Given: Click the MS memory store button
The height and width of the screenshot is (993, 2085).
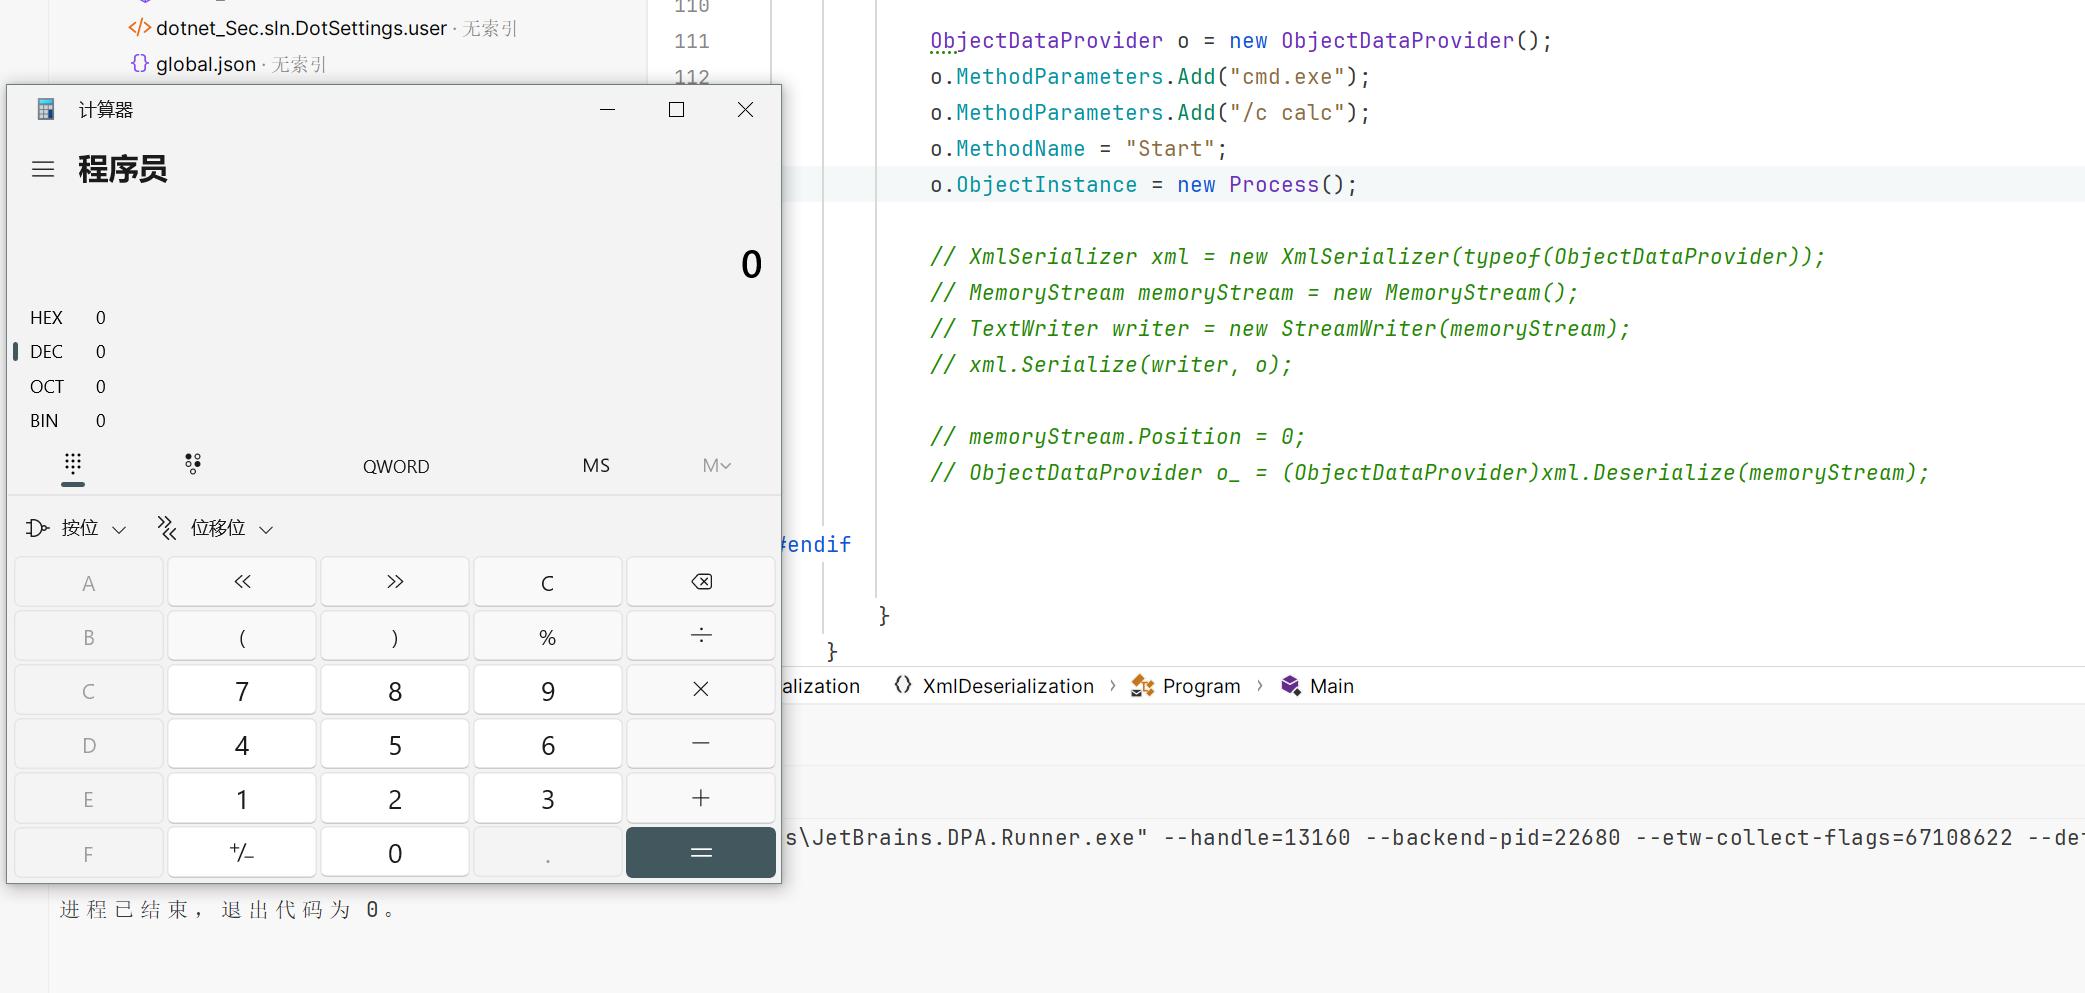Looking at the screenshot, I should pyautogui.click(x=596, y=466).
